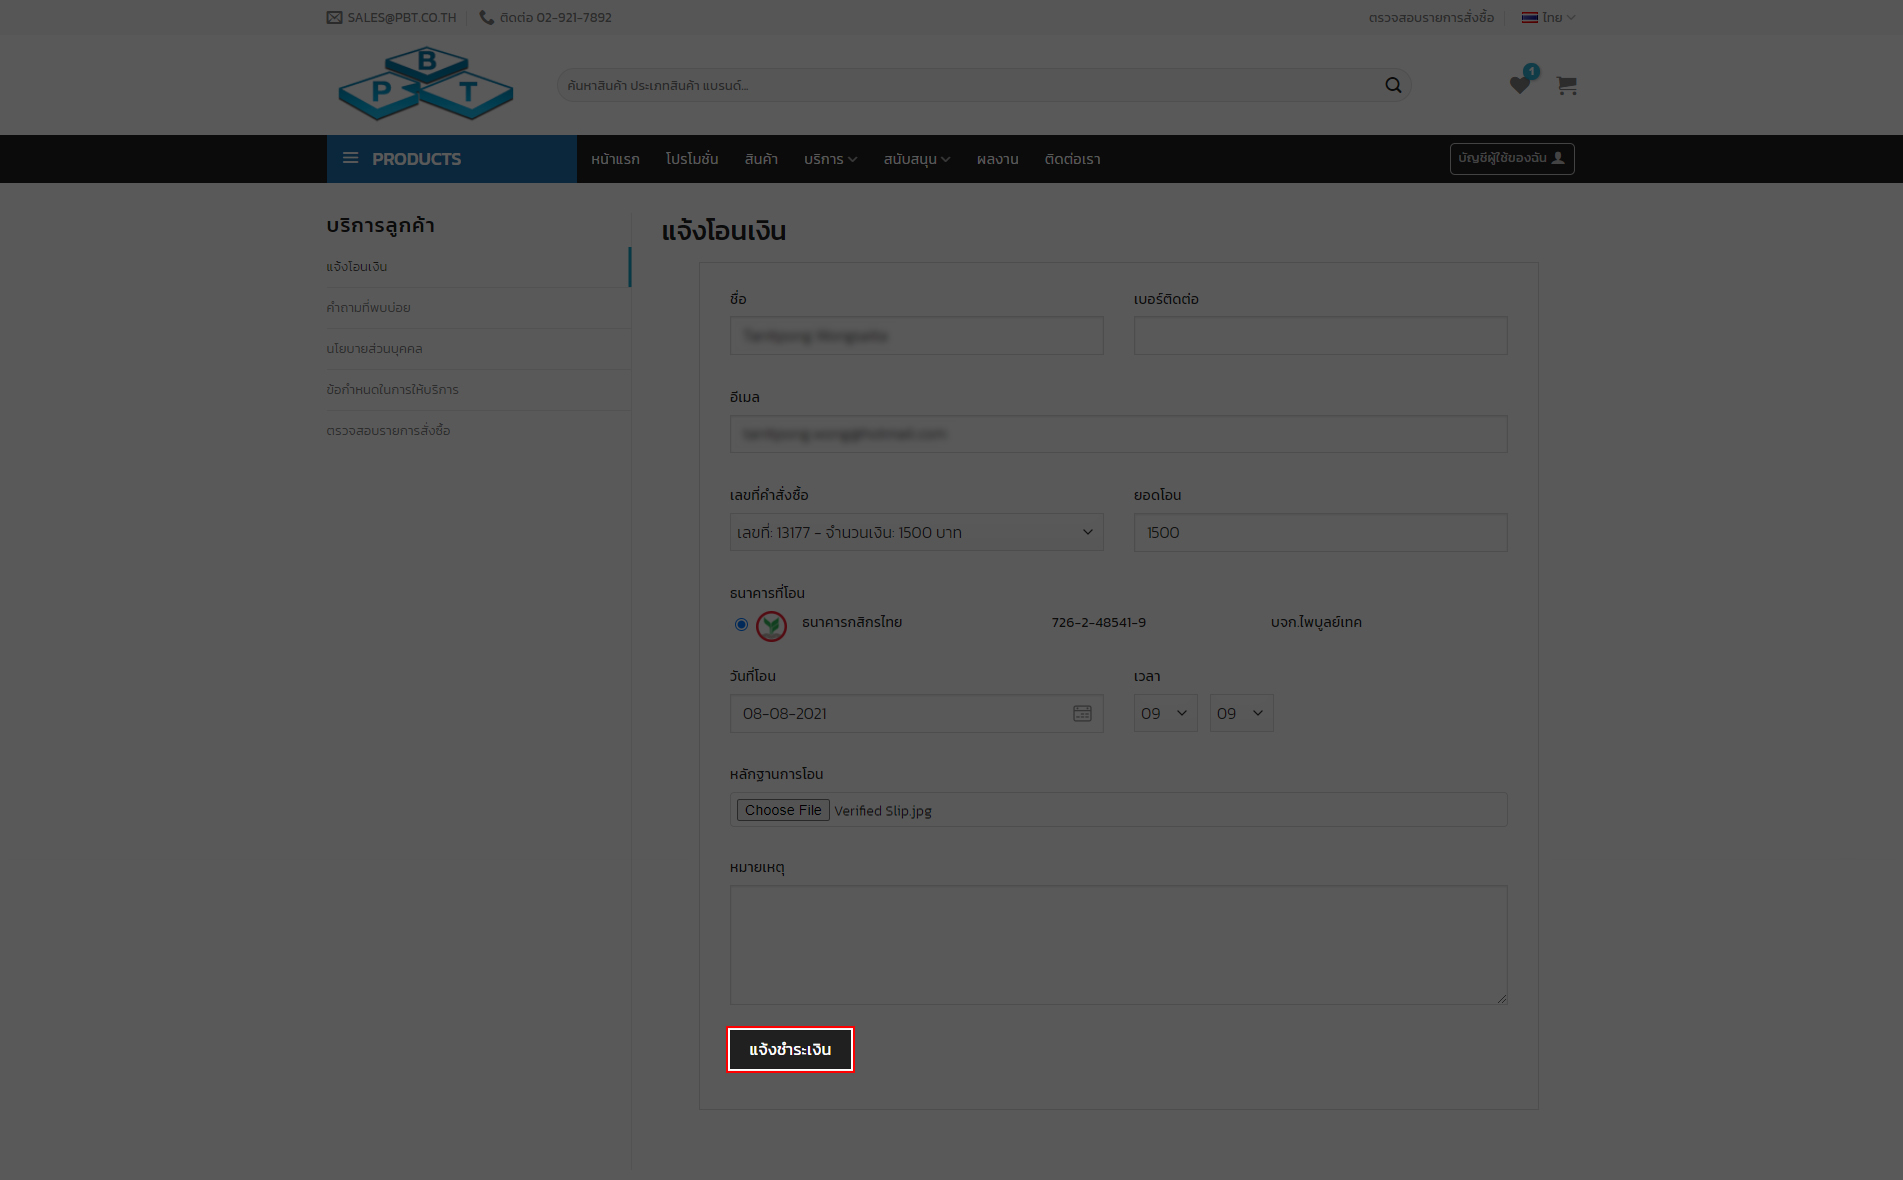Viewport: 1903px width, 1180px height.
Task: Open the PRODUCTS category menu
Action: [x=452, y=159]
